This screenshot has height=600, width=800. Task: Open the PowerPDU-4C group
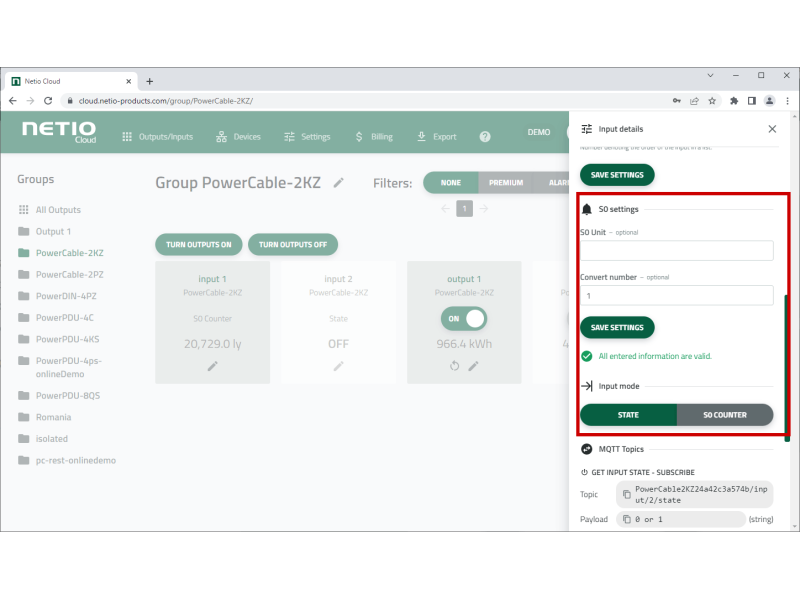point(56,317)
